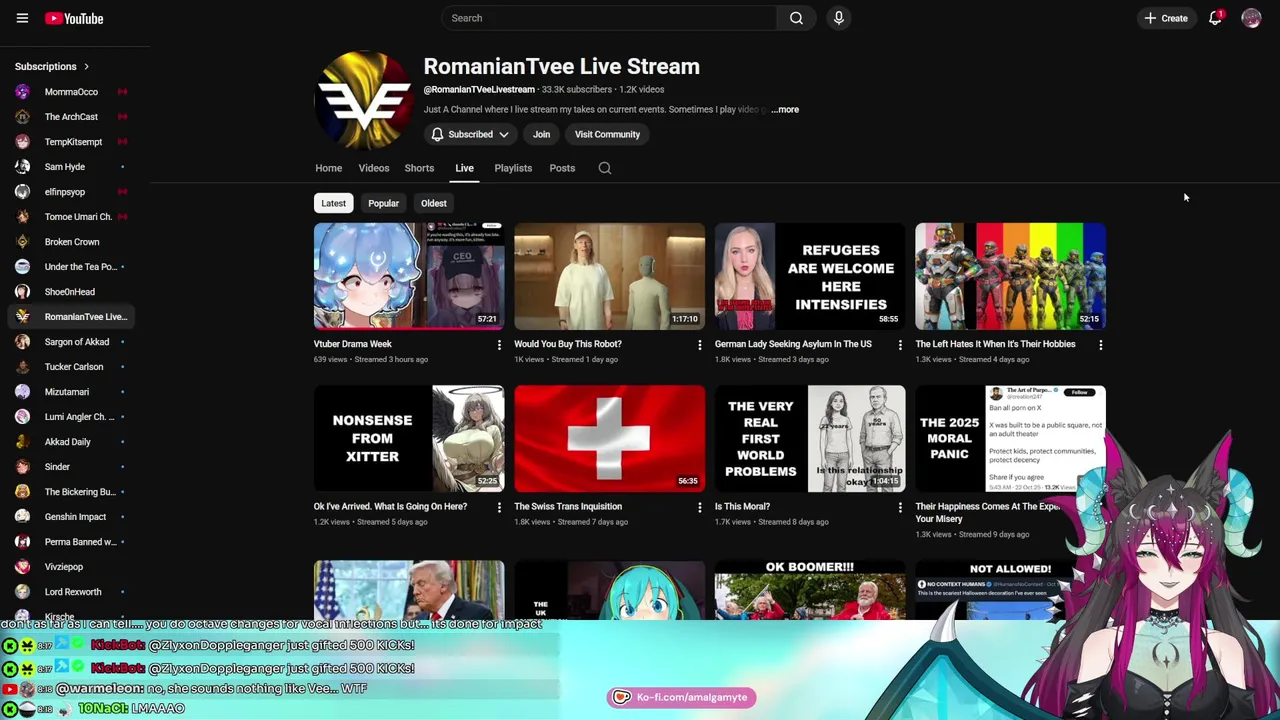Image resolution: width=1280 pixels, height=720 pixels.
Task: Open options for Is This Moral?
Action: (899, 507)
